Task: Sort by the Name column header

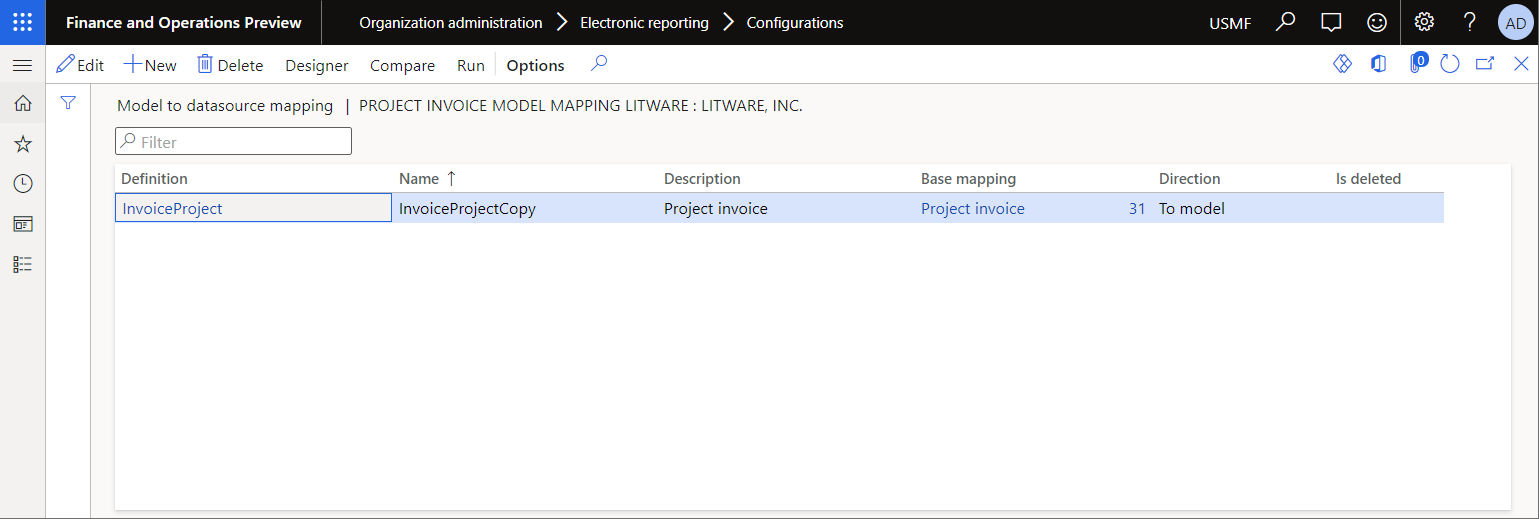Action: click(419, 179)
